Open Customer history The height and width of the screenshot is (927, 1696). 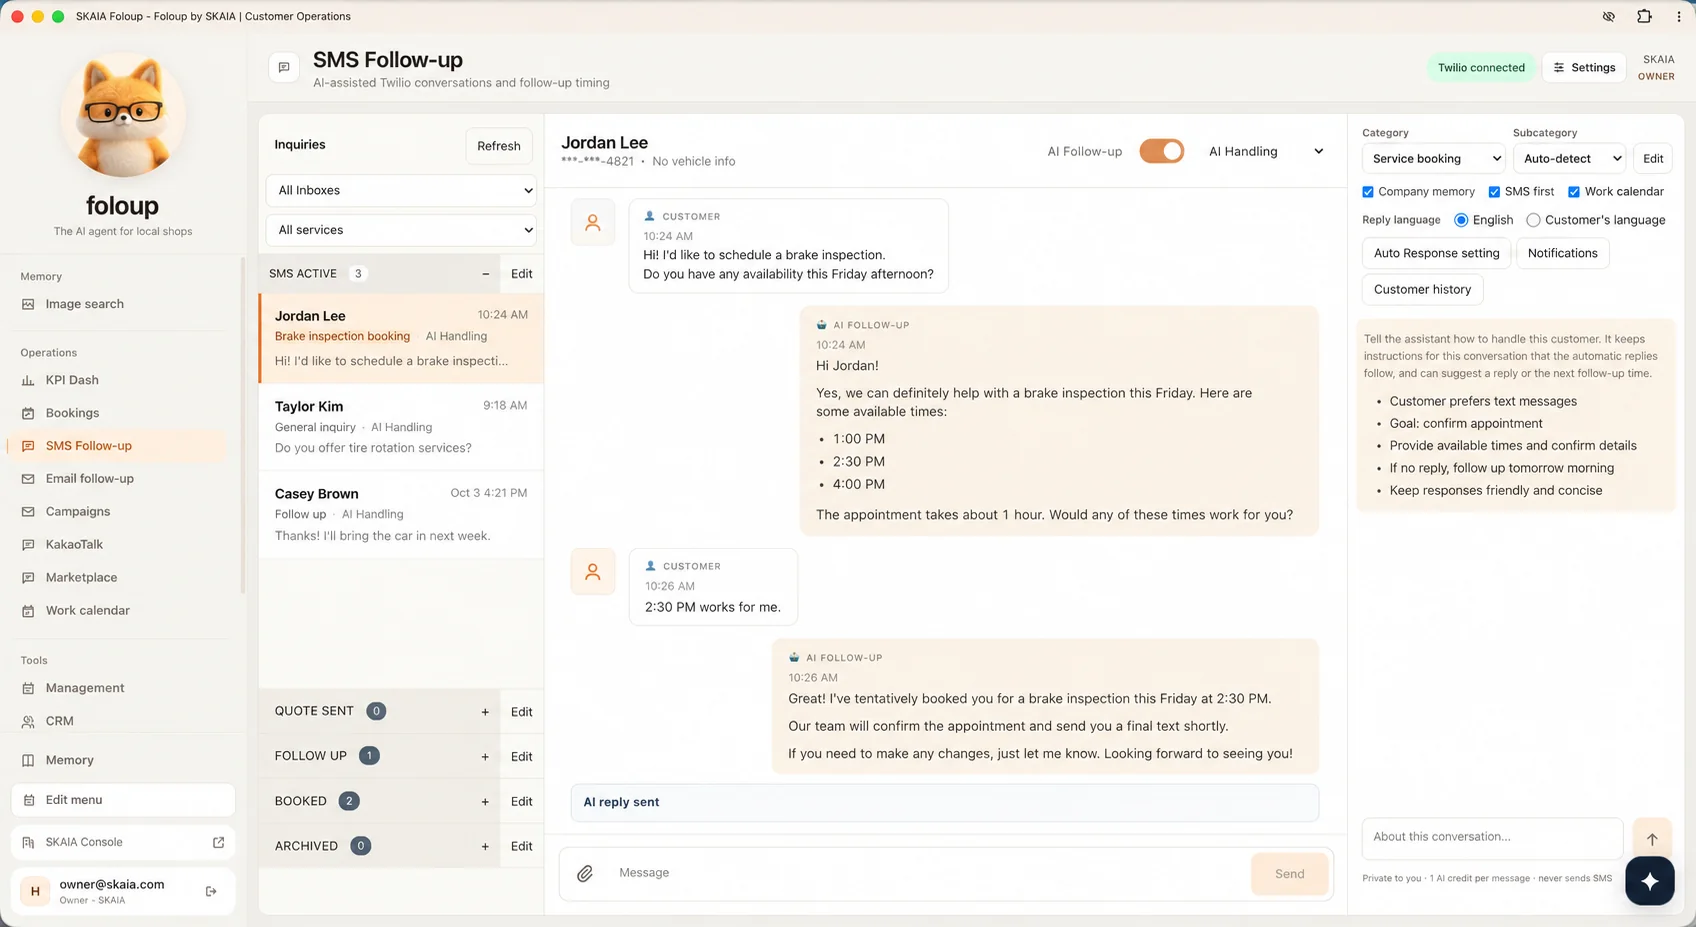(1422, 289)
